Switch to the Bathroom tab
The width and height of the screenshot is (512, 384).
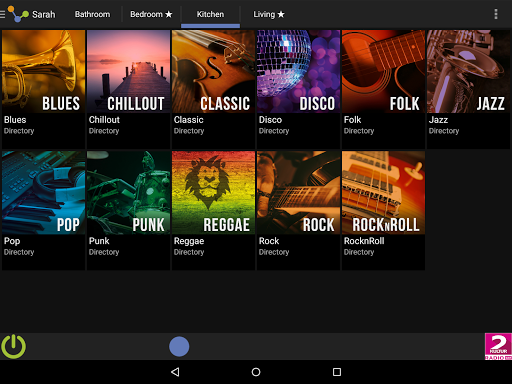click(92, 14)
